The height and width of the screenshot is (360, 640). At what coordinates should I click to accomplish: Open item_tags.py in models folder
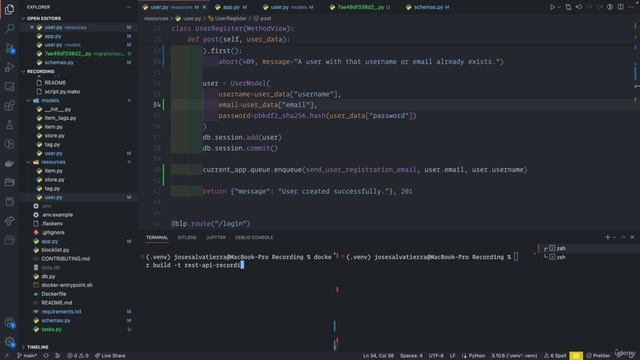click(x=60, y=118)
